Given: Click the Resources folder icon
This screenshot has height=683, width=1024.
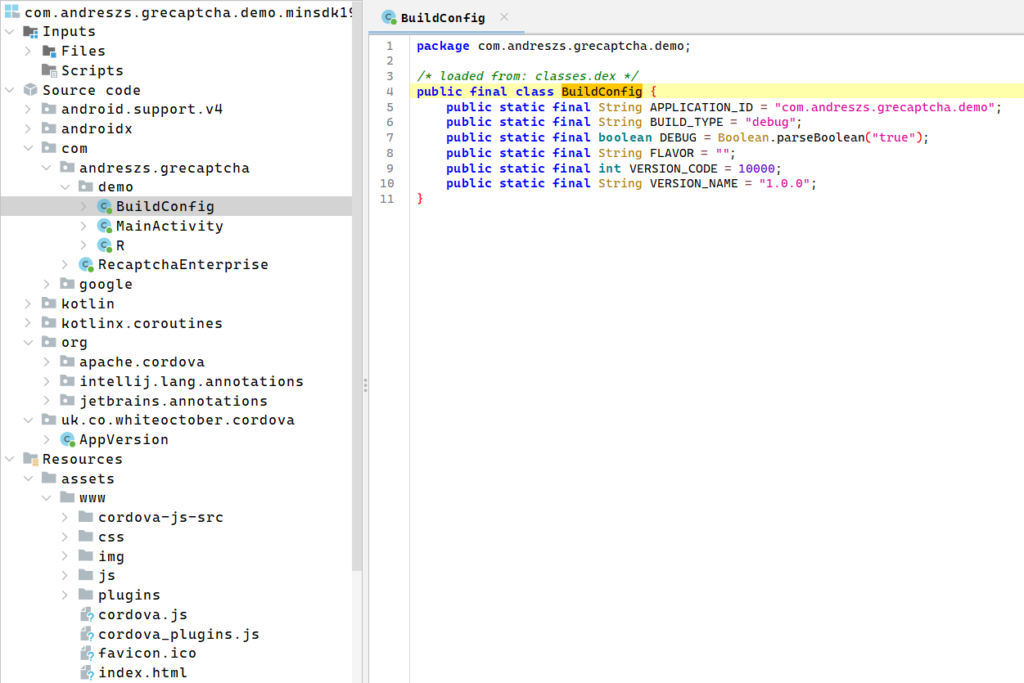Looking at the screenshot, I should click(31, 459).
